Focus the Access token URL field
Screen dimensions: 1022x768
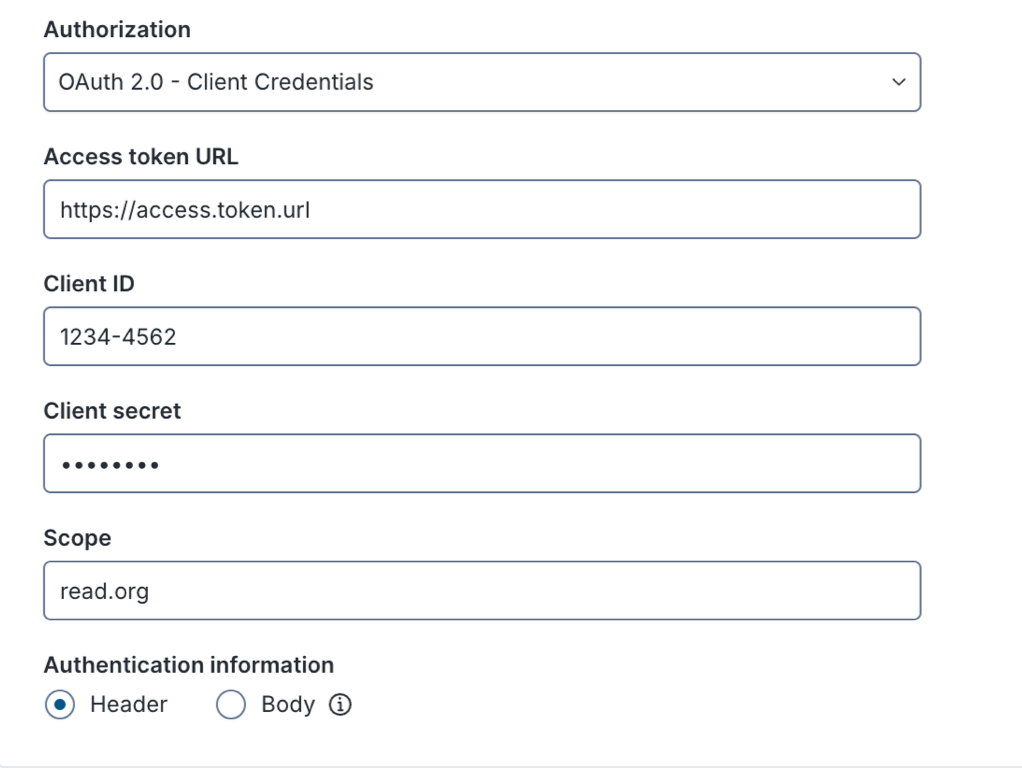[481, 209]
